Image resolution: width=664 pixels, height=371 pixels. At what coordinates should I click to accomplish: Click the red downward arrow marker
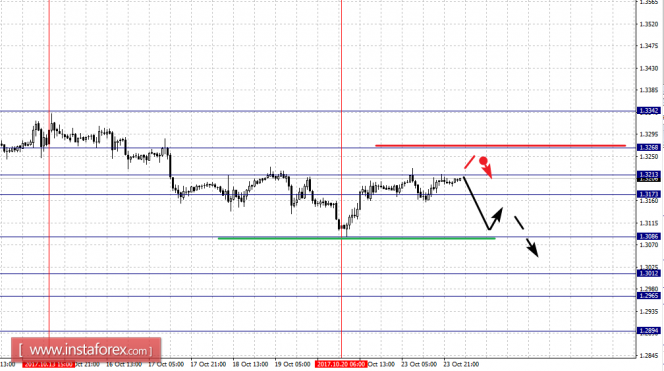pos(487,170)
